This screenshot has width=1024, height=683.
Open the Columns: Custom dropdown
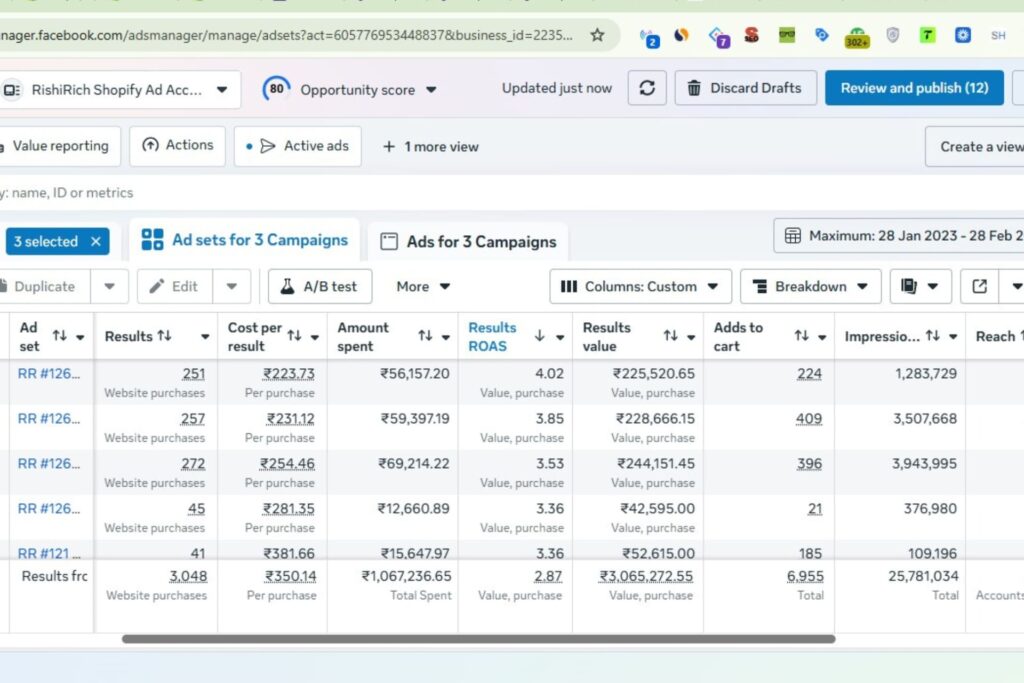(640, 287)
